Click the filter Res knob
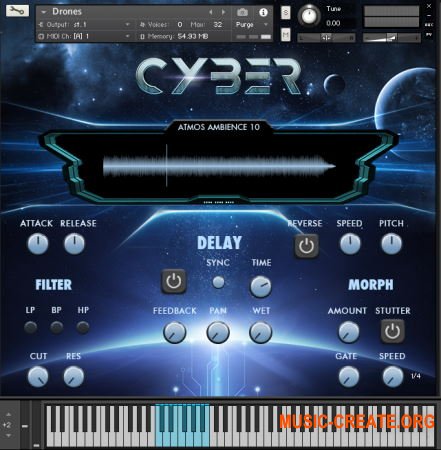 [74, 377]
